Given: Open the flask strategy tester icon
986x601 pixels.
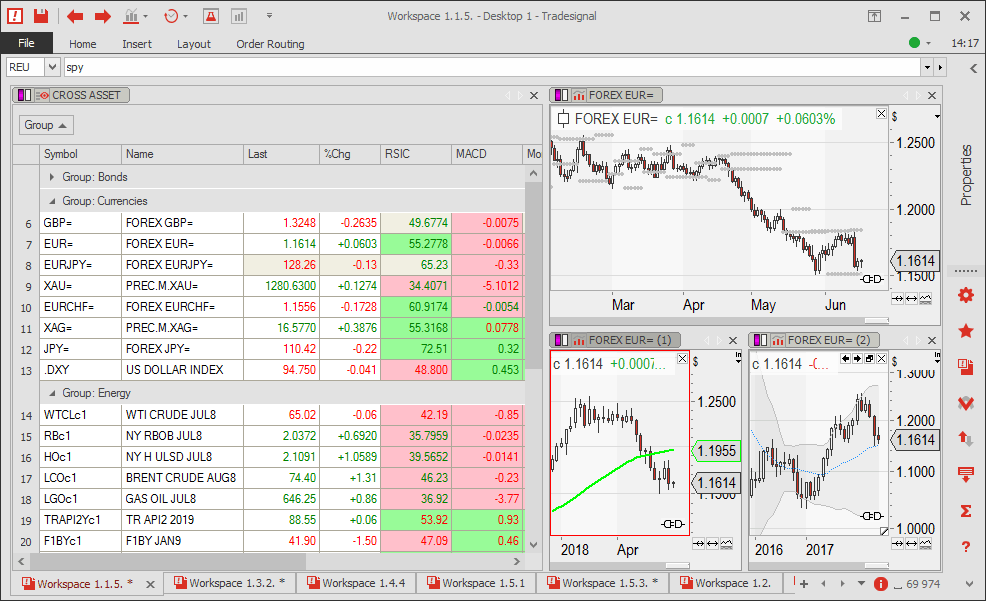Looking at the screenshot, I should pyautogui.click(x=211, y=16).
